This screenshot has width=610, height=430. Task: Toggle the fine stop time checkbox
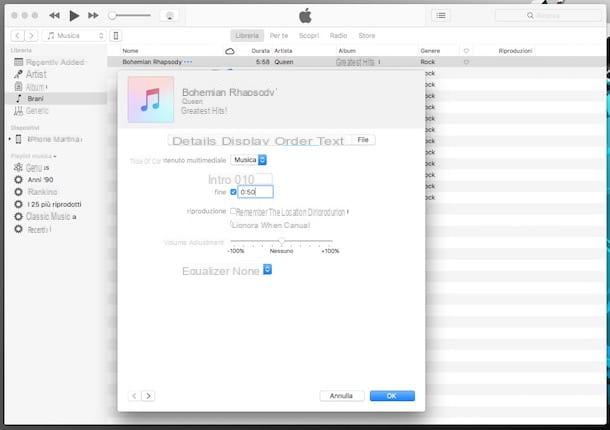233,192
